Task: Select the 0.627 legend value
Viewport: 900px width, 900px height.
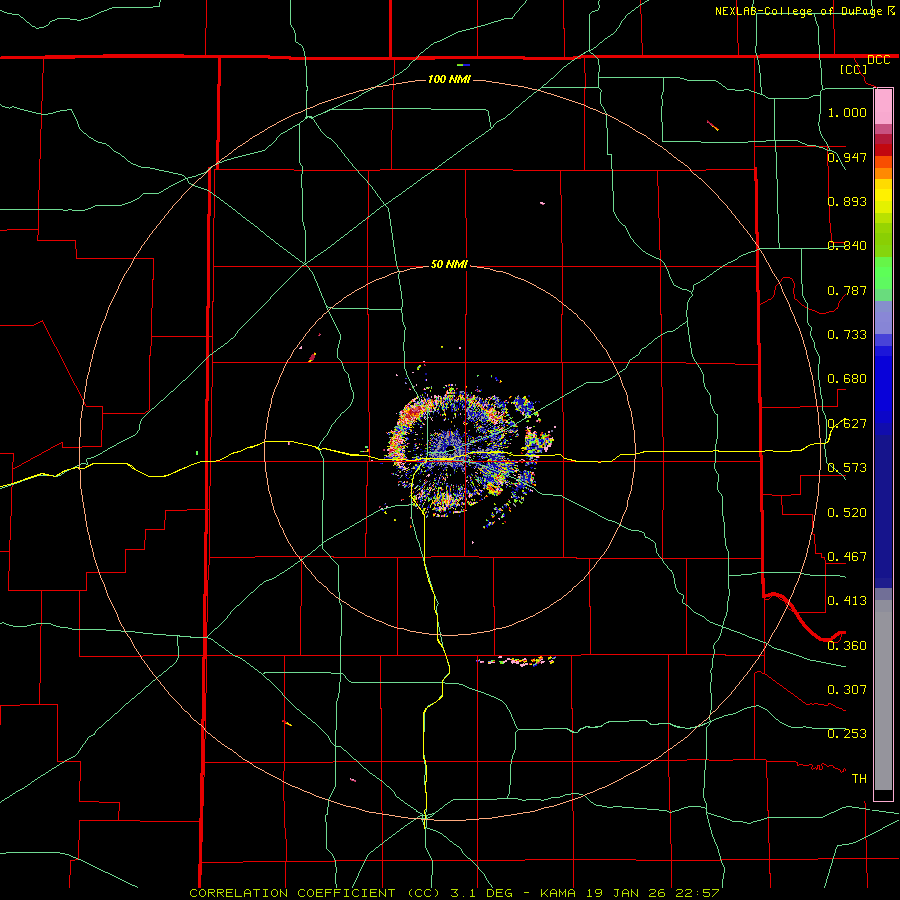Action: (x=847, y=424)
